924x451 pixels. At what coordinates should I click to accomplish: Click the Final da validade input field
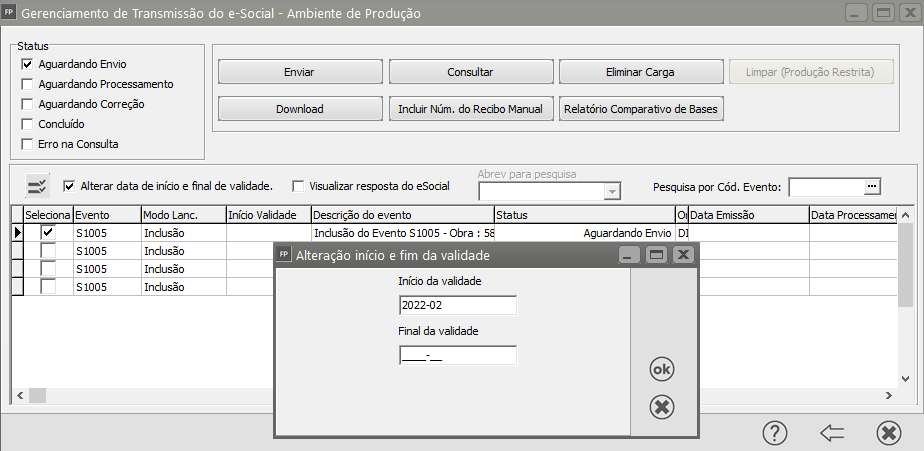(457, 355)
